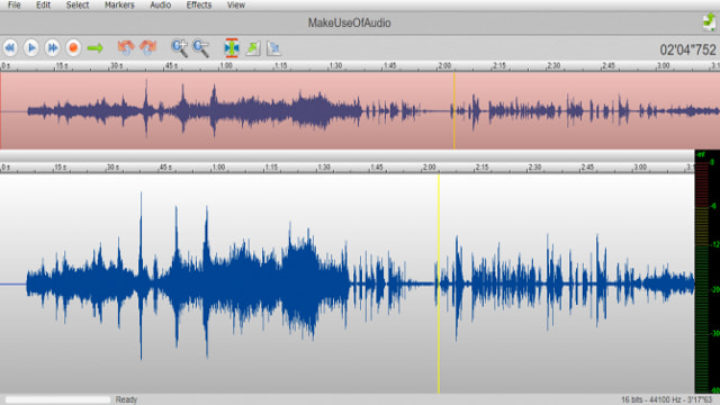Click the zoom in magnifier icon

pos(179,47)
